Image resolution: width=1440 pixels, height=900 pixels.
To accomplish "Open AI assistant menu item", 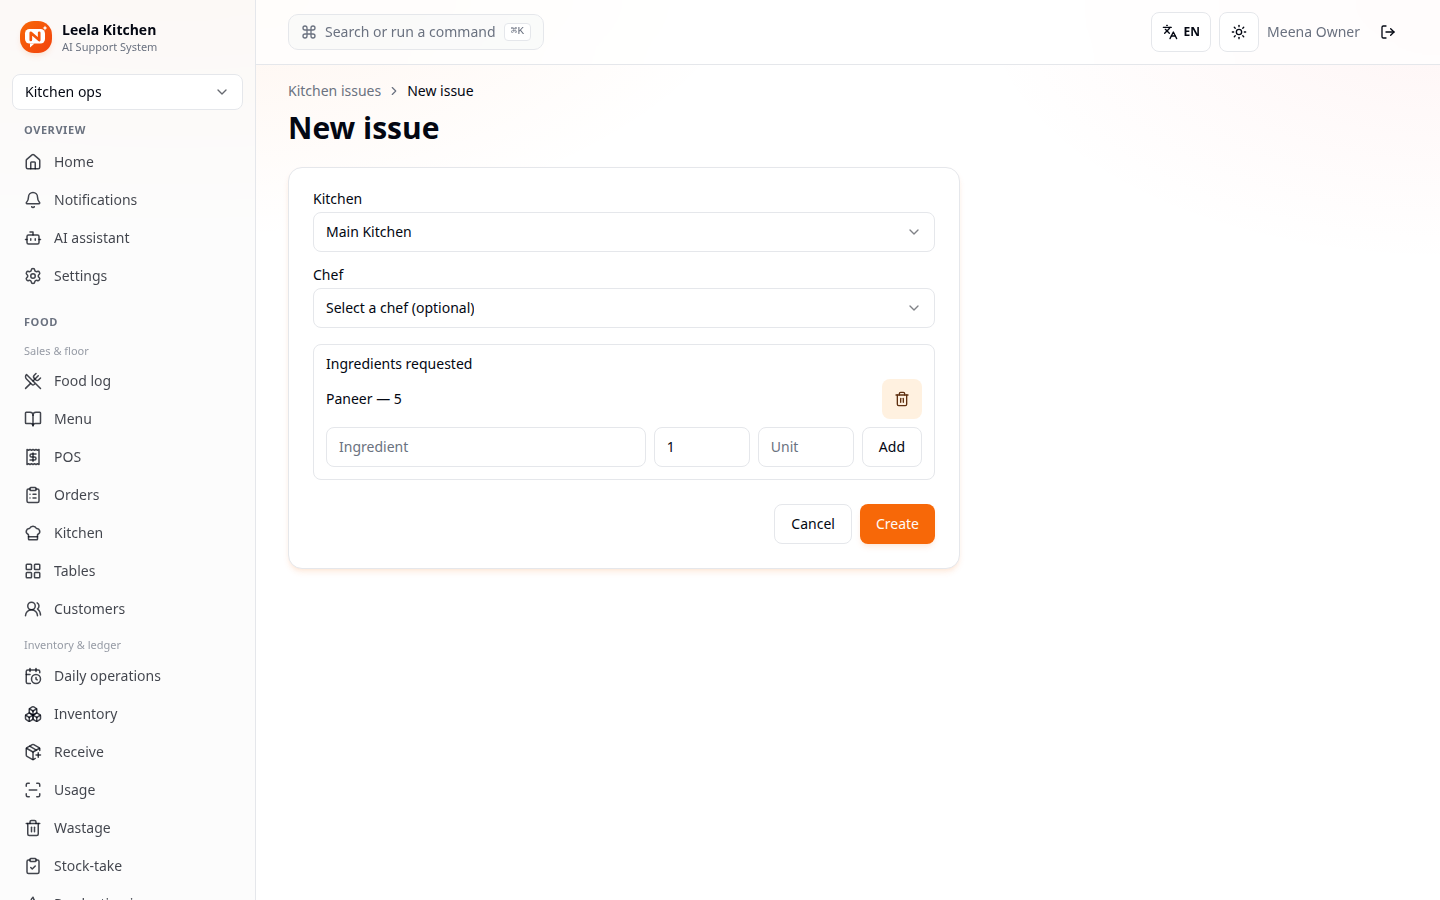I will click(127, 238).
